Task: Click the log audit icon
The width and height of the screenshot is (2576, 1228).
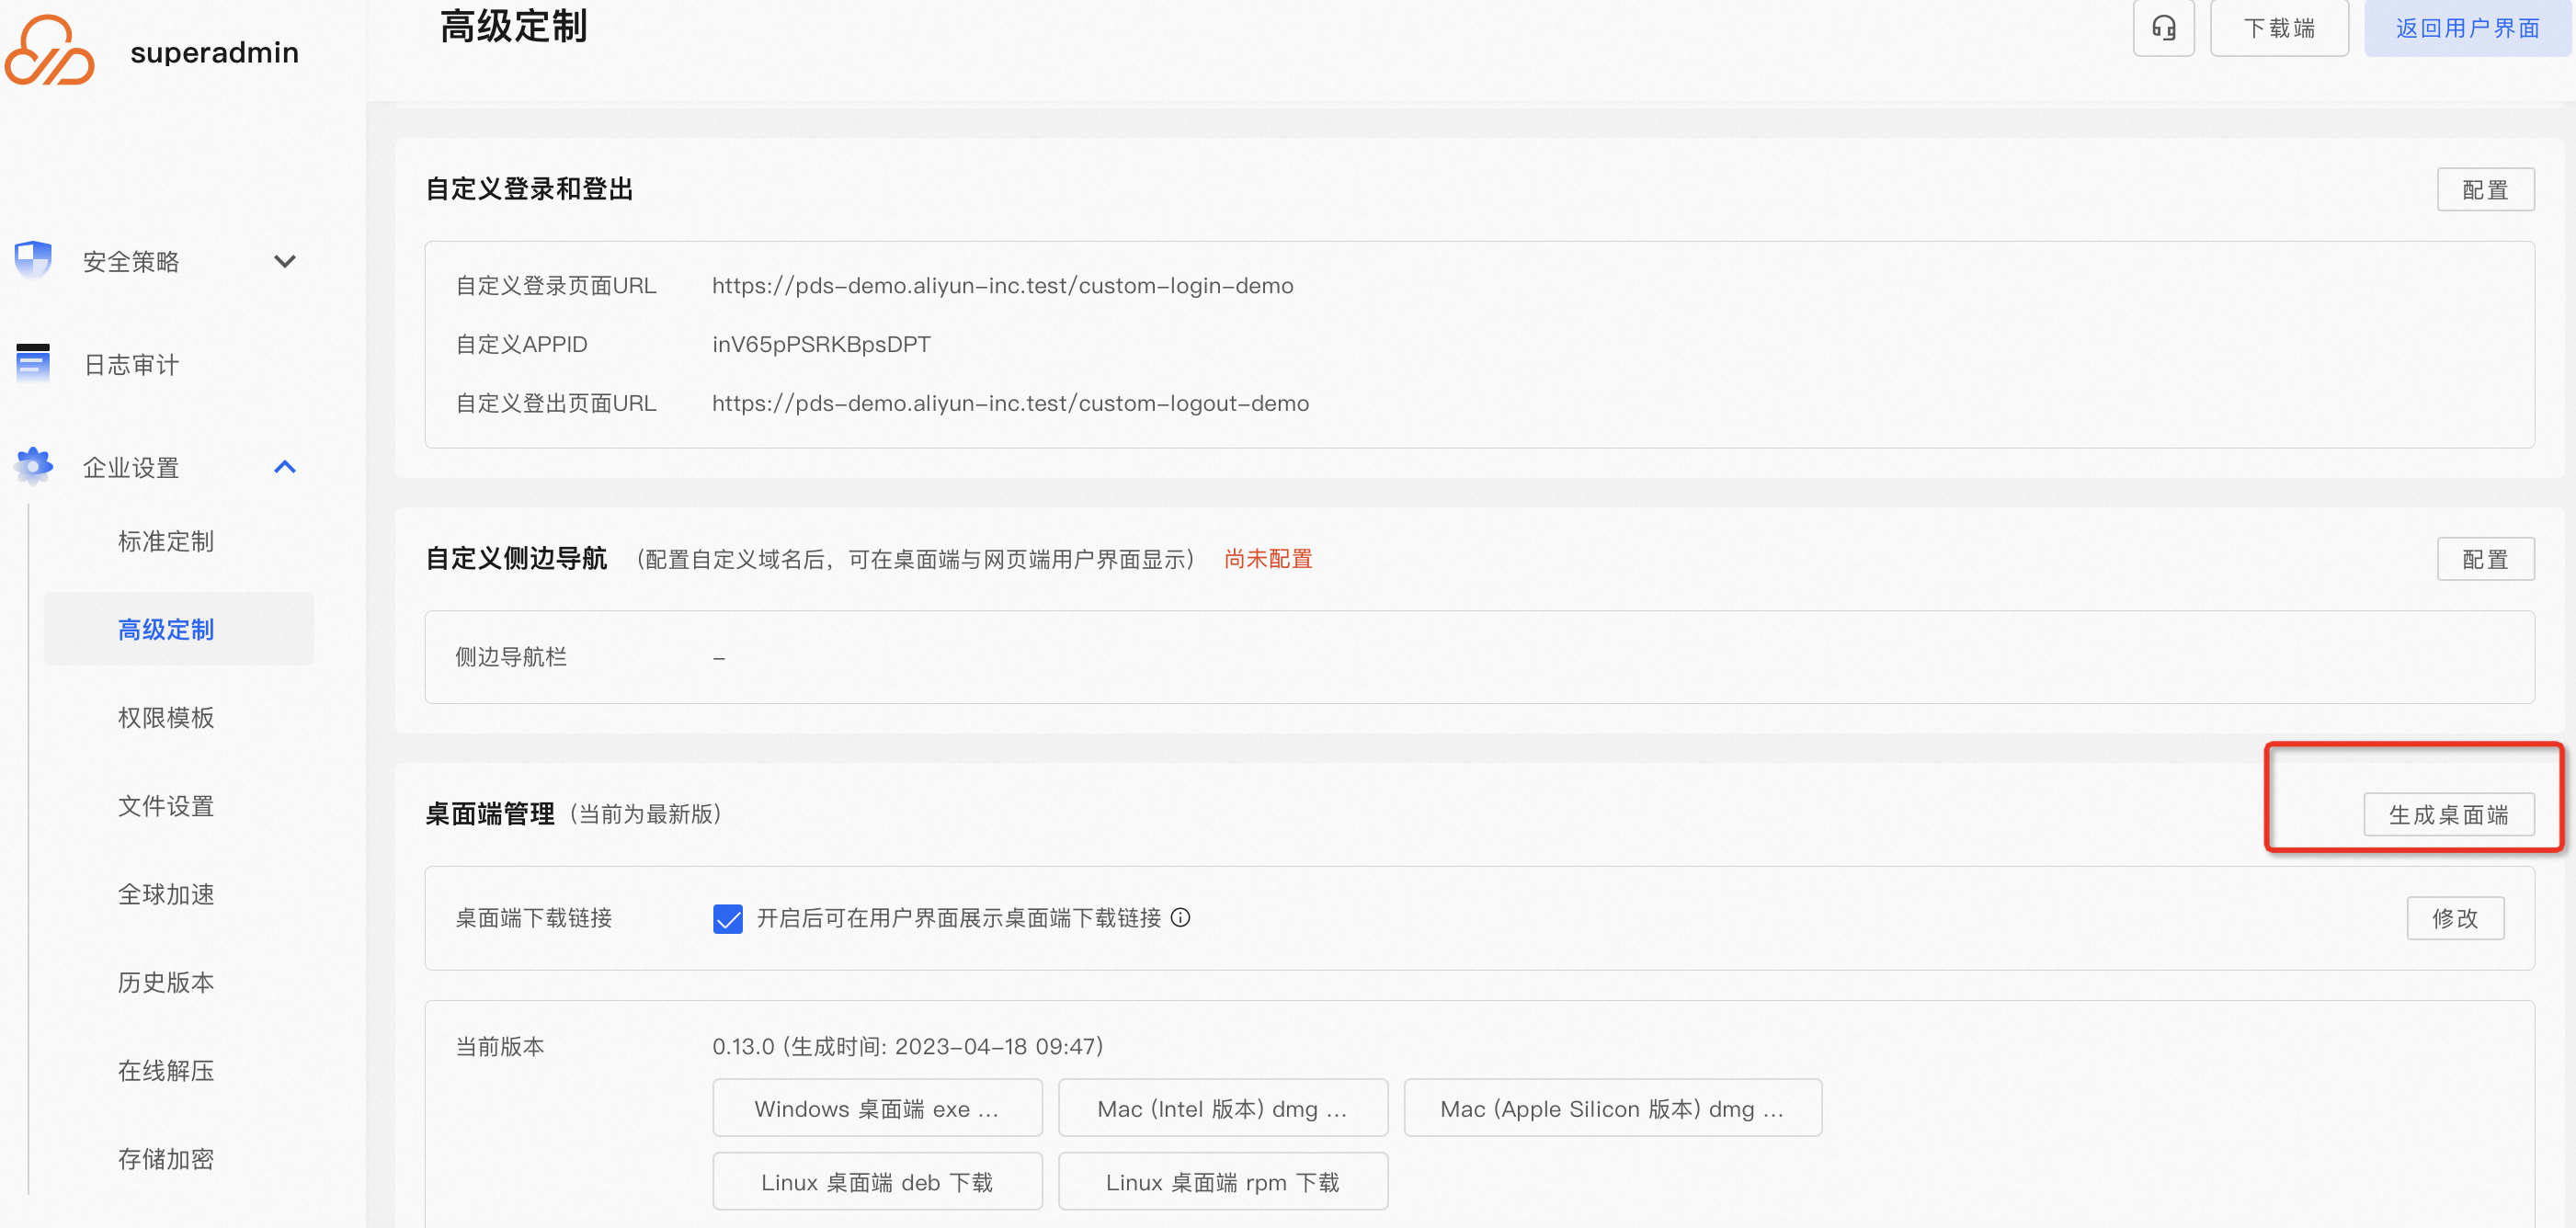Action: point(33,363)
